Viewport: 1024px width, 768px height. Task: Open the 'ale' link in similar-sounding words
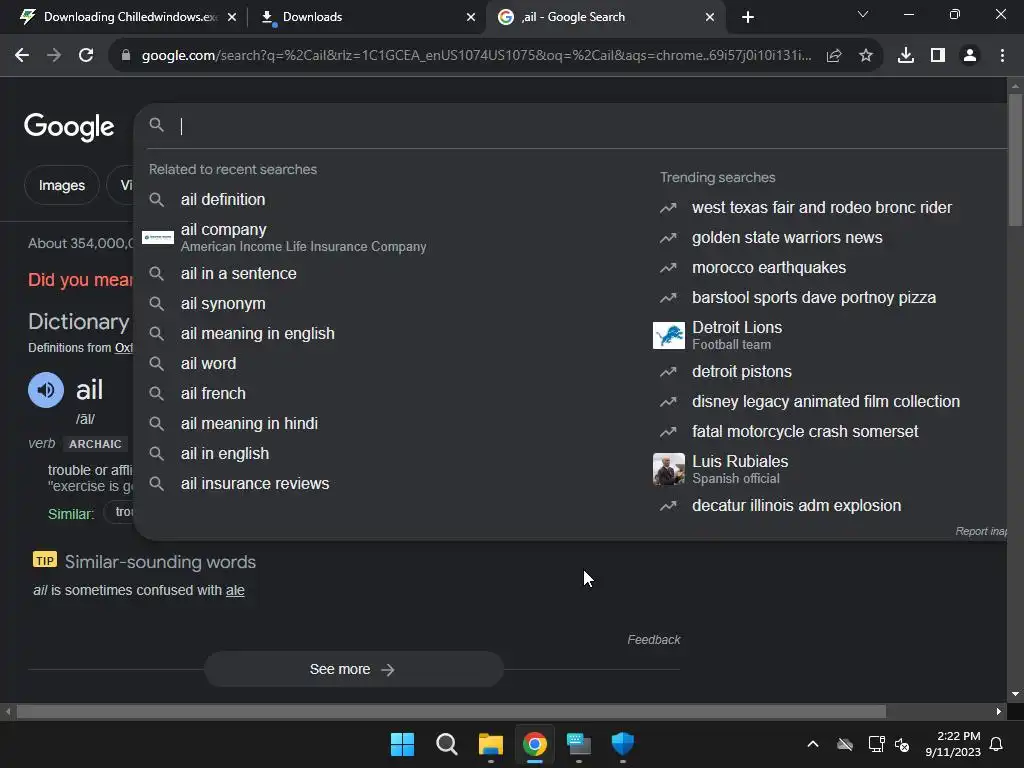click(x=235, y=590)
